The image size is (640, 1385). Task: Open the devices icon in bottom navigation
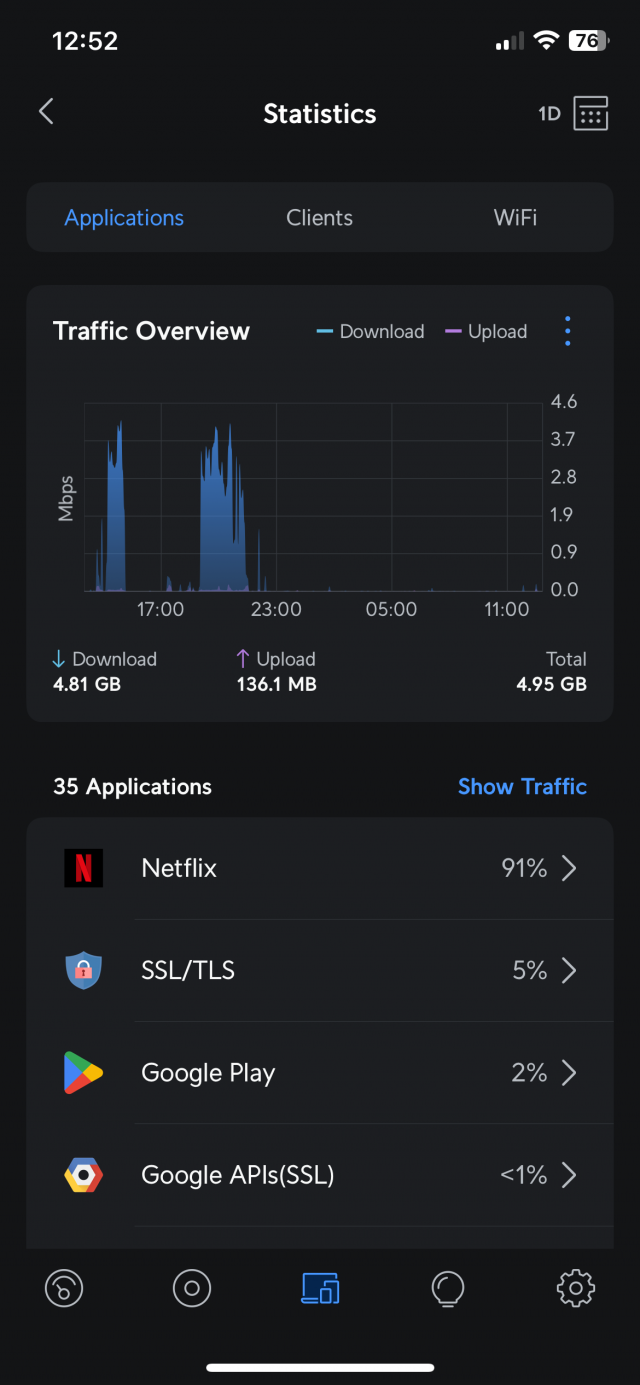point(320,1288)
